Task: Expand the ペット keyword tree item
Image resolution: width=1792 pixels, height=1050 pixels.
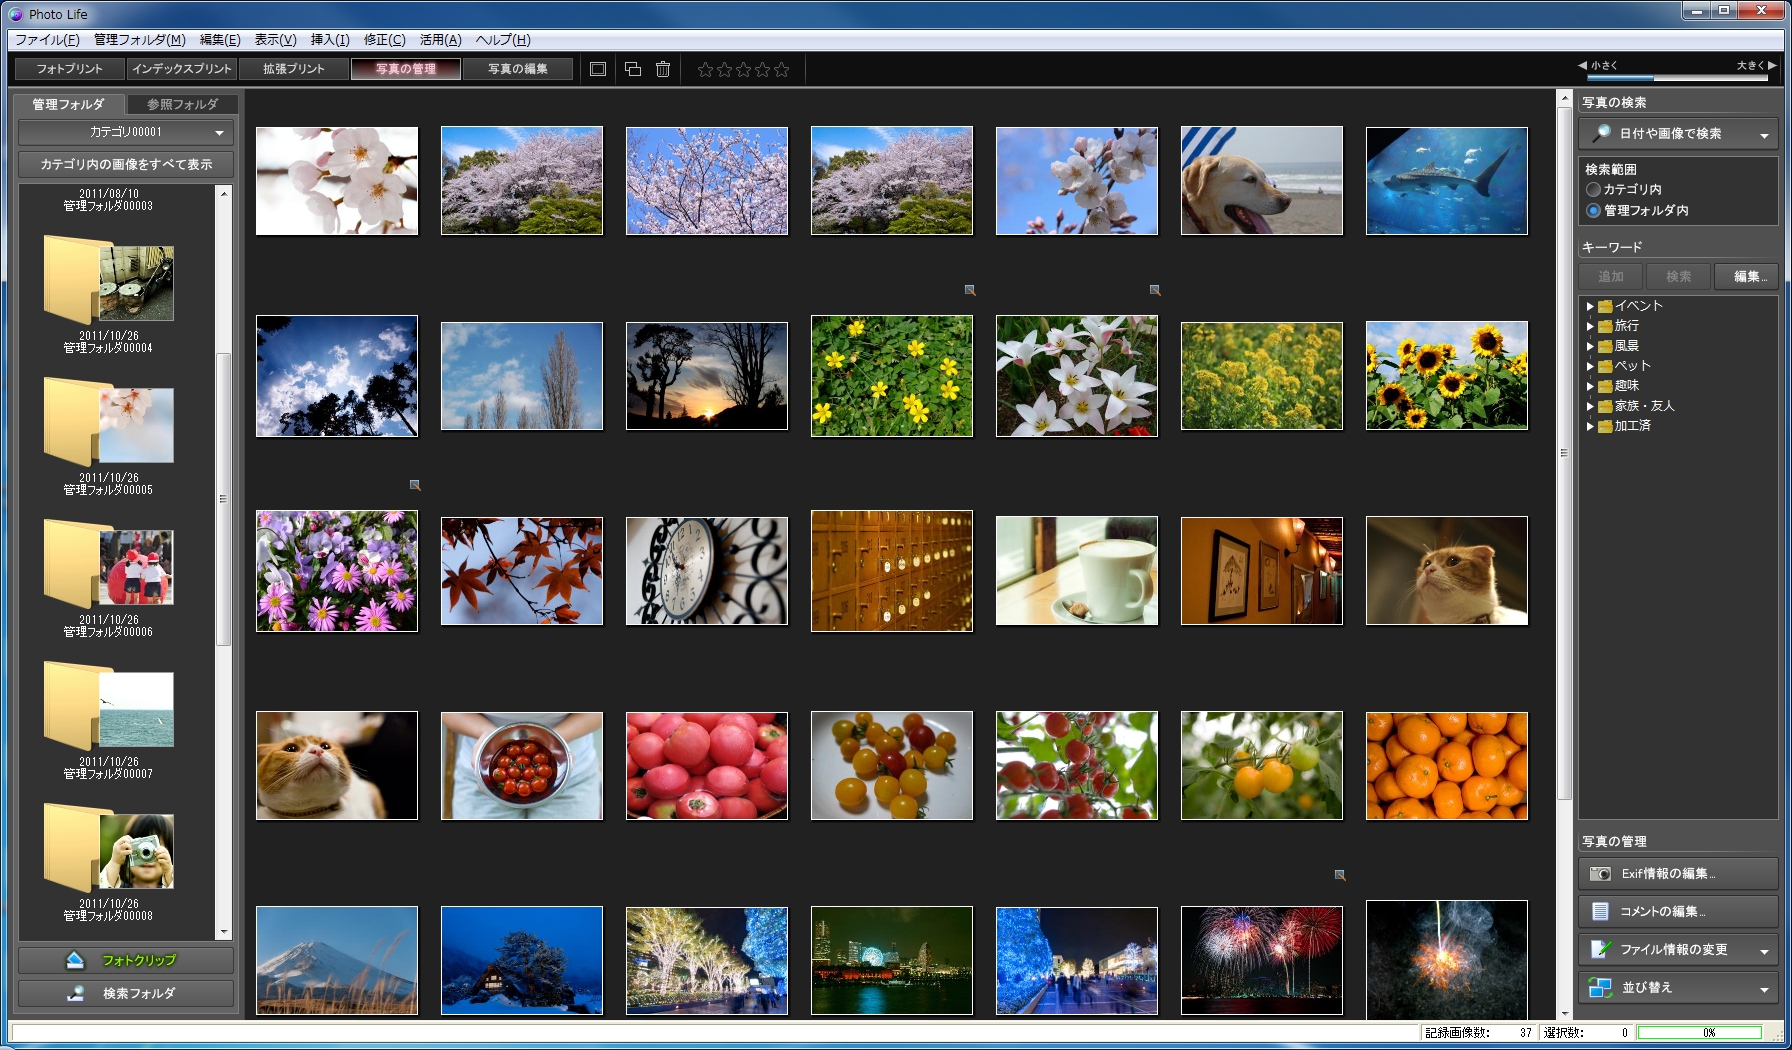Action: (1592, 366)
